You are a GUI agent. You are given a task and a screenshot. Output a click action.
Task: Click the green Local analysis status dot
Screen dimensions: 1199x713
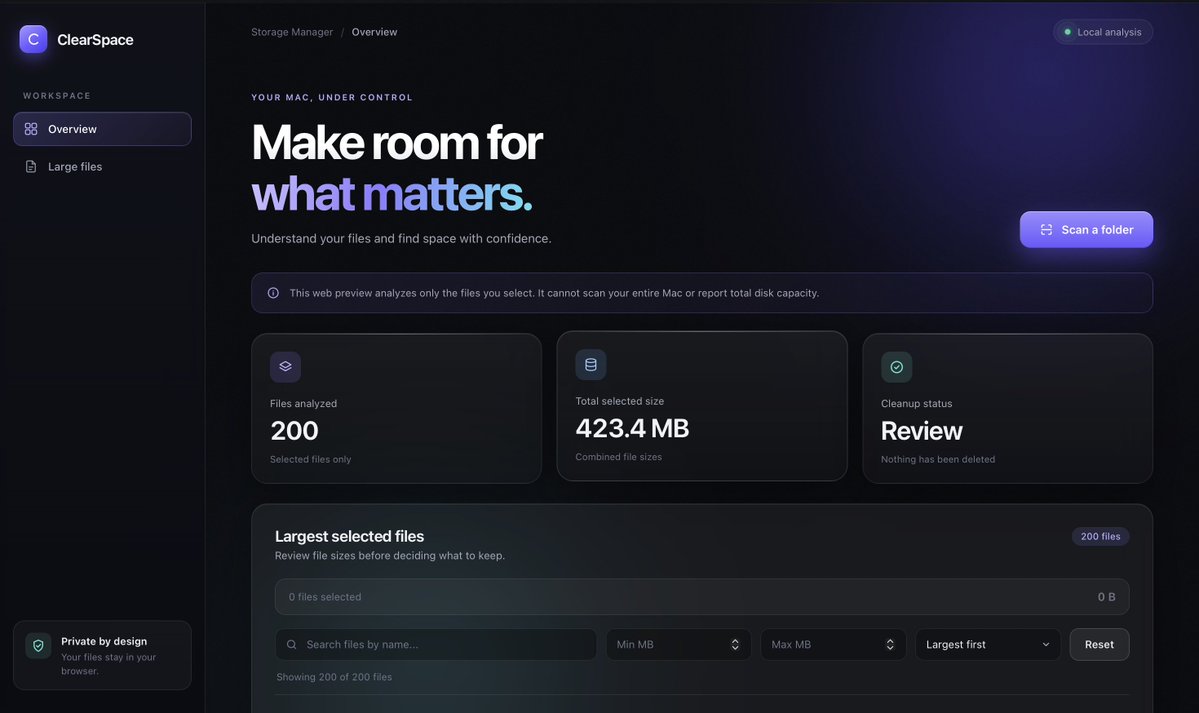(1067, 32)
